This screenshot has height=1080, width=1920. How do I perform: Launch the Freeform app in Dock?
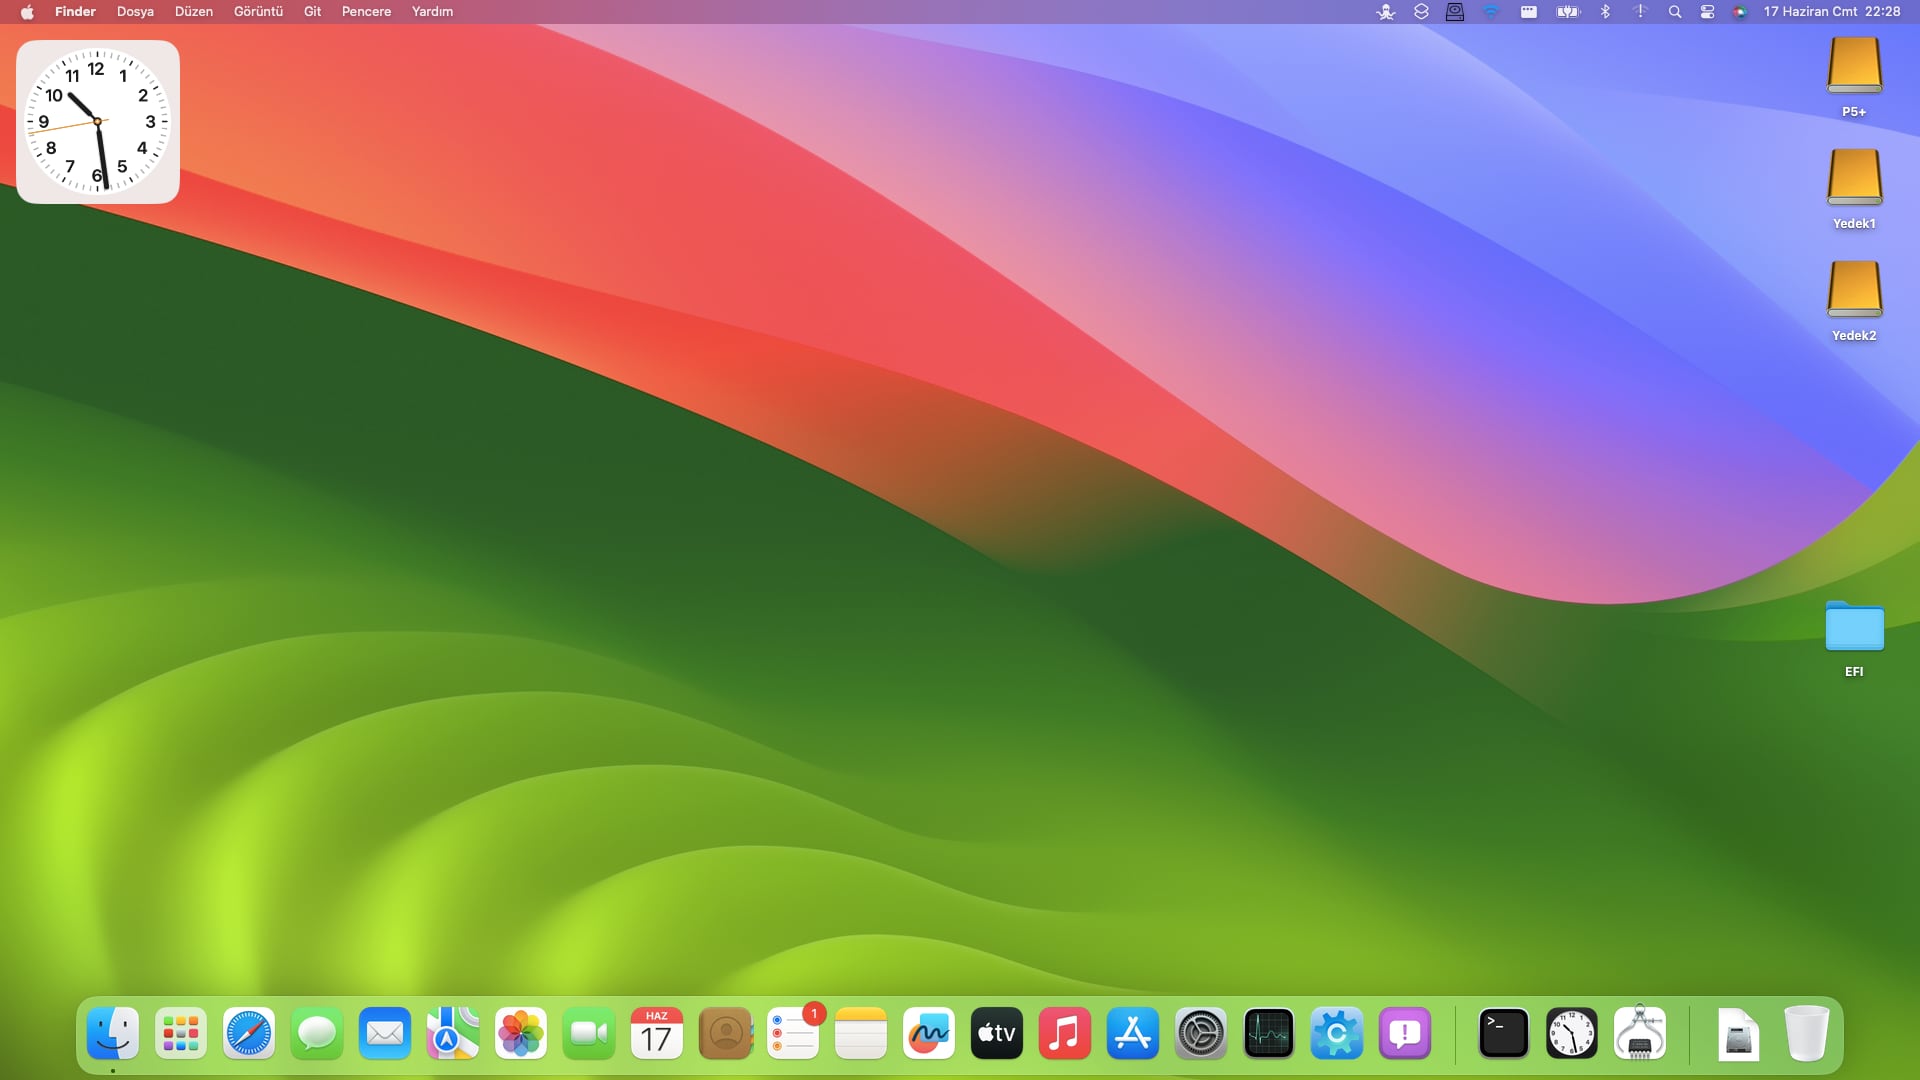point(928,1034)
